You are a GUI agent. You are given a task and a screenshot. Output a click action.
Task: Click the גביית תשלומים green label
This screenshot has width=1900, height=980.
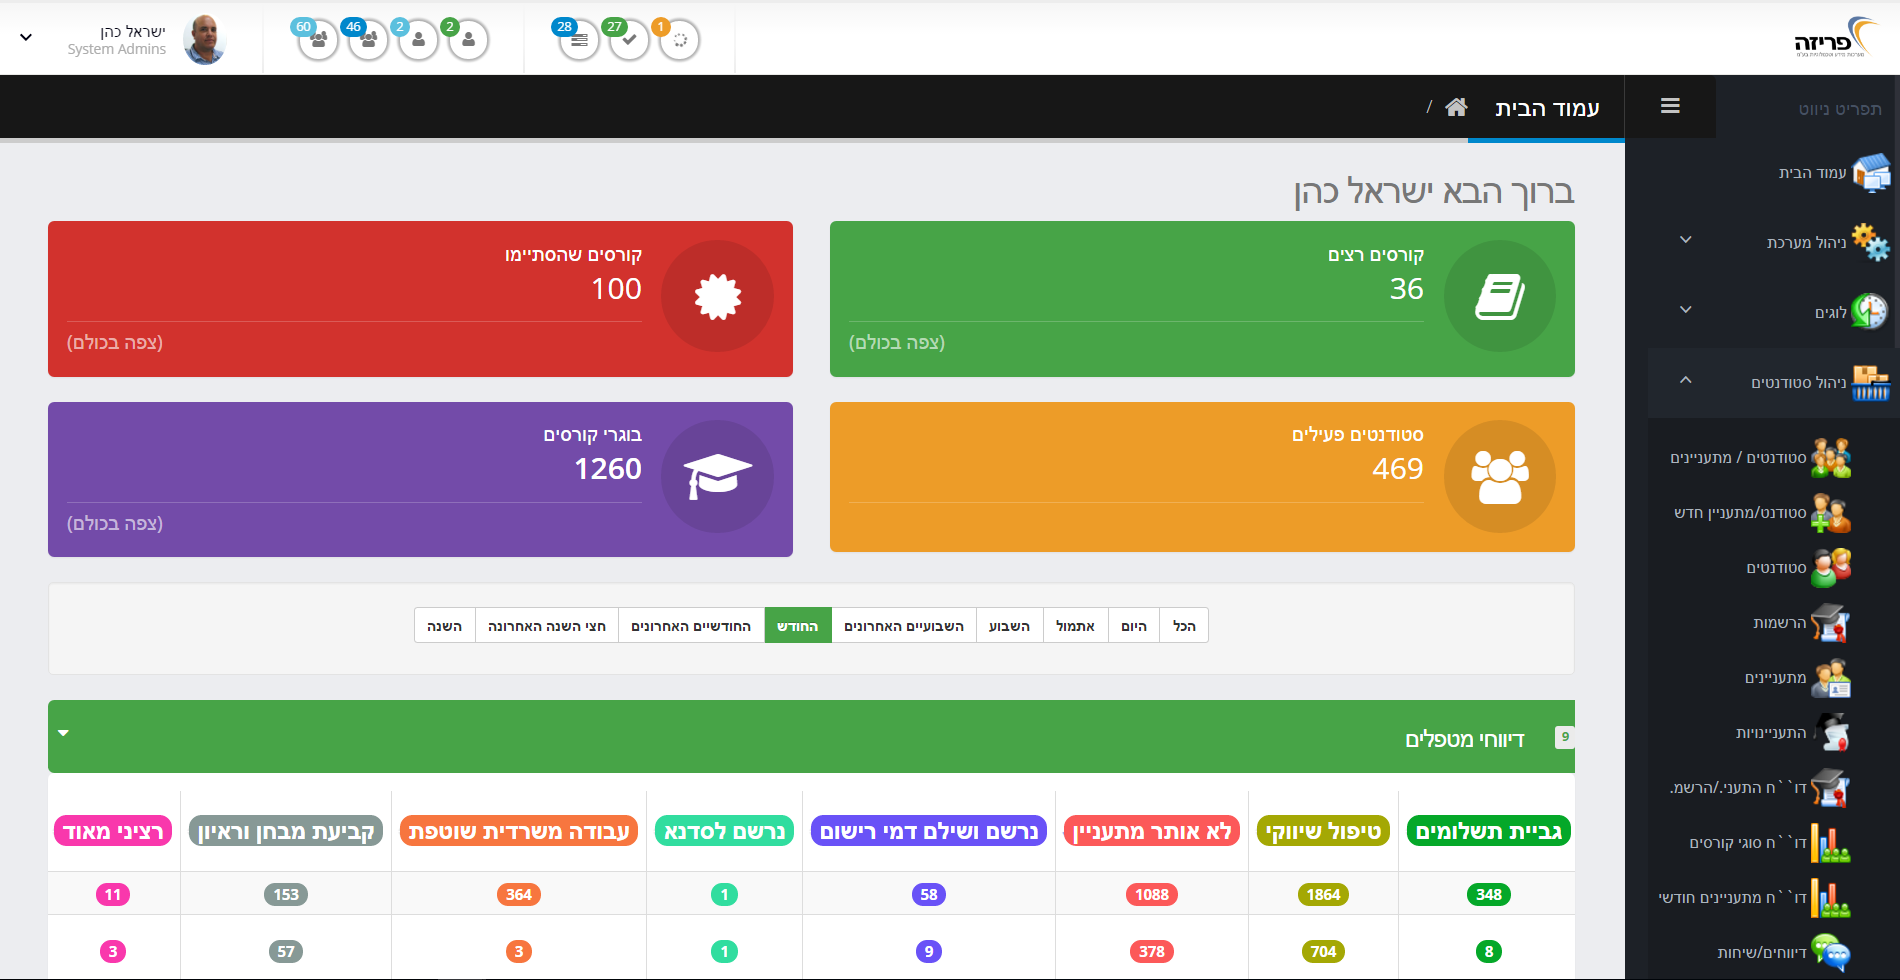point(1489,831)
